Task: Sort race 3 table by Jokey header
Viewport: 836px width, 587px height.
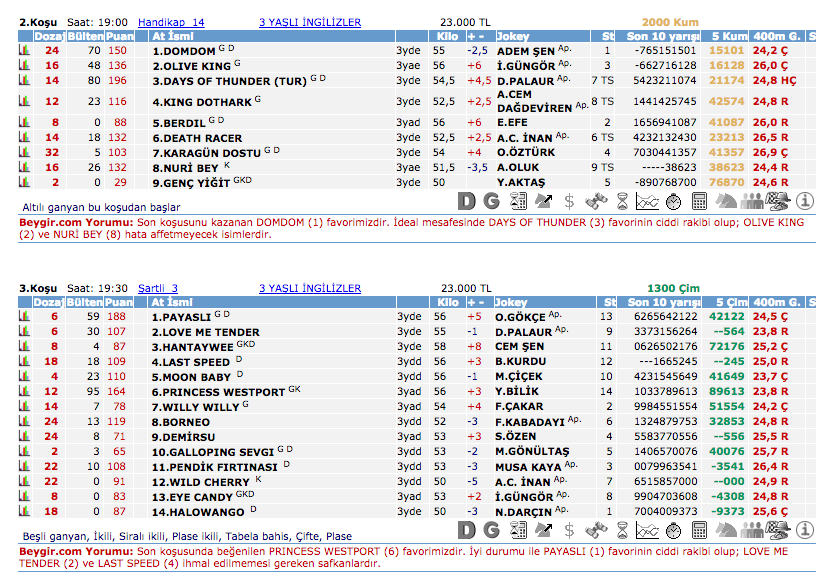Action: tap(512, 302)
